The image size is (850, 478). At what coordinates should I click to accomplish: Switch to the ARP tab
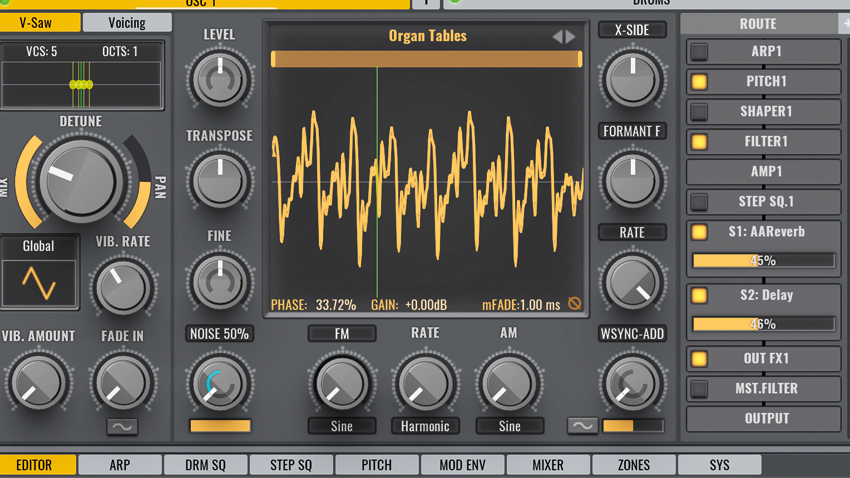120,465
